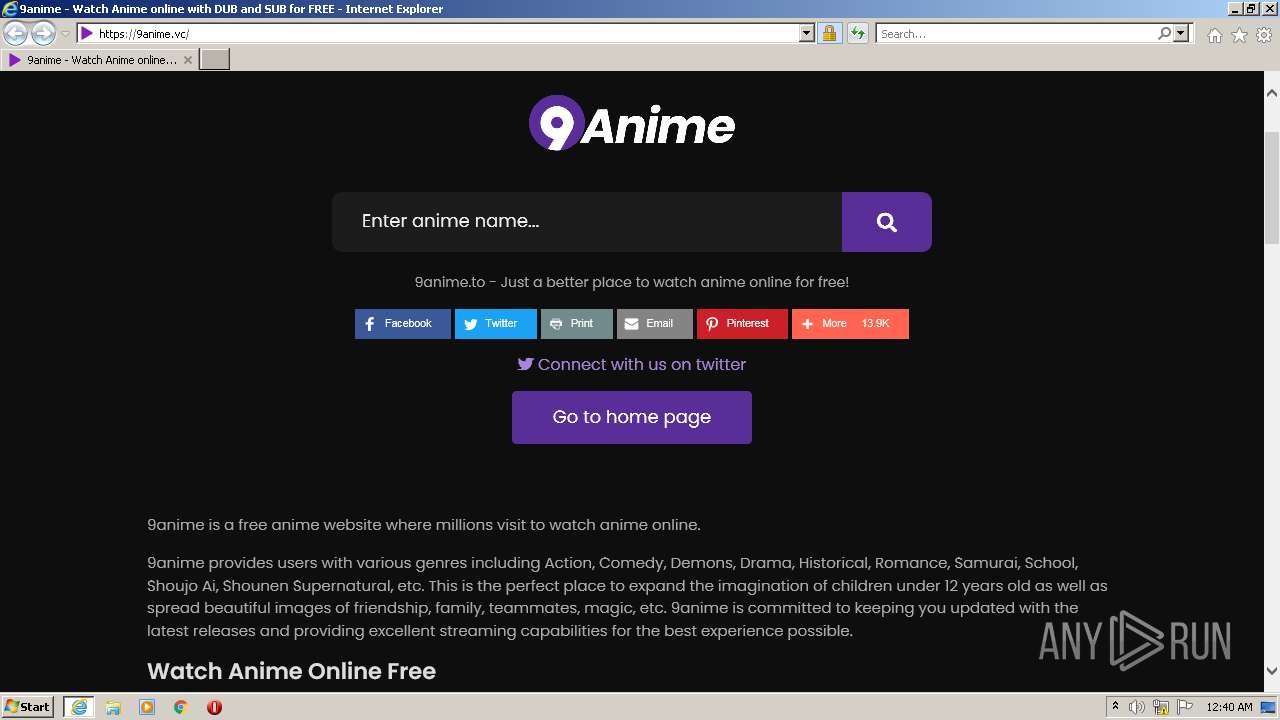The image size is (1280, 720).
Task: Click the Home icon in IE
Action: (x=1214, y=35)
